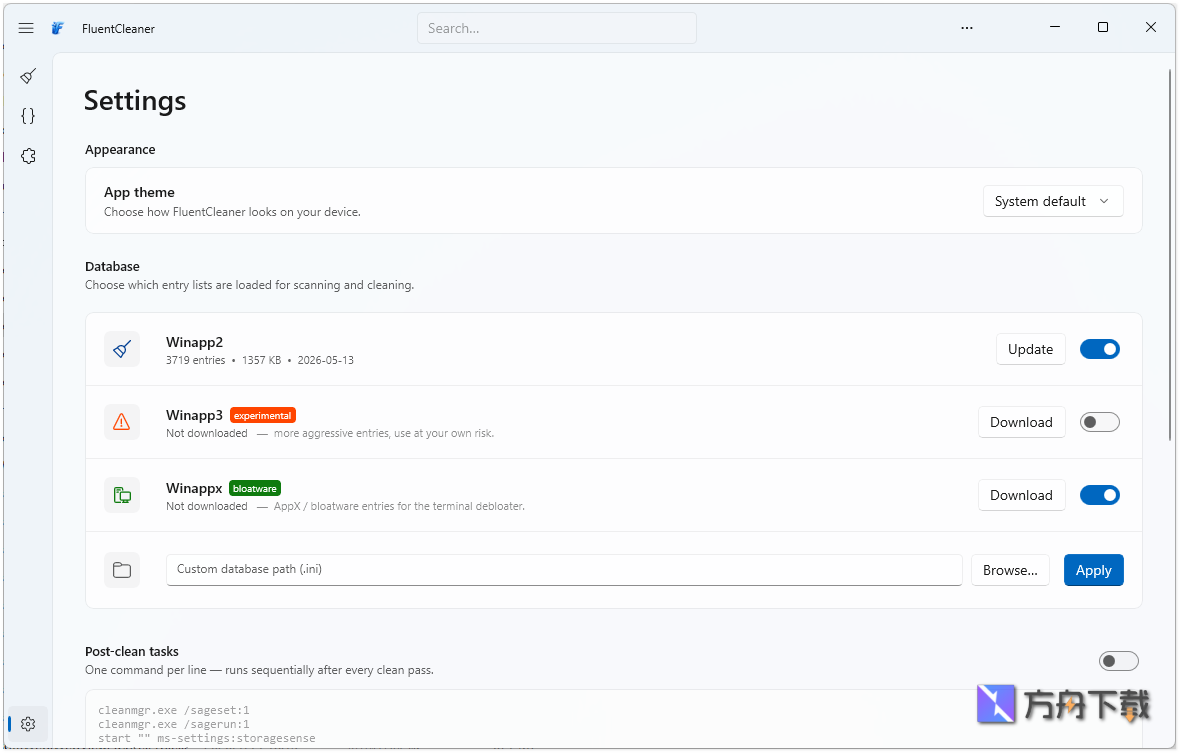Click the Browse... button
The width and height of the screenshot is (1180, 753).
1010,570
